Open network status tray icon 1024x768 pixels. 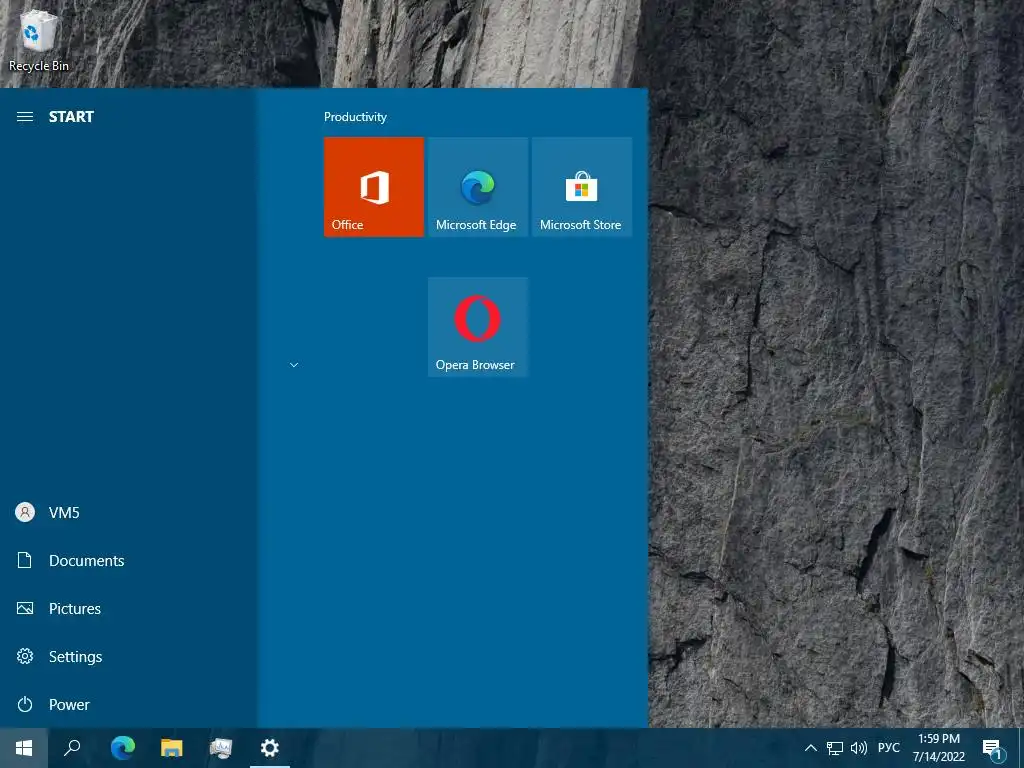point(835,748)
